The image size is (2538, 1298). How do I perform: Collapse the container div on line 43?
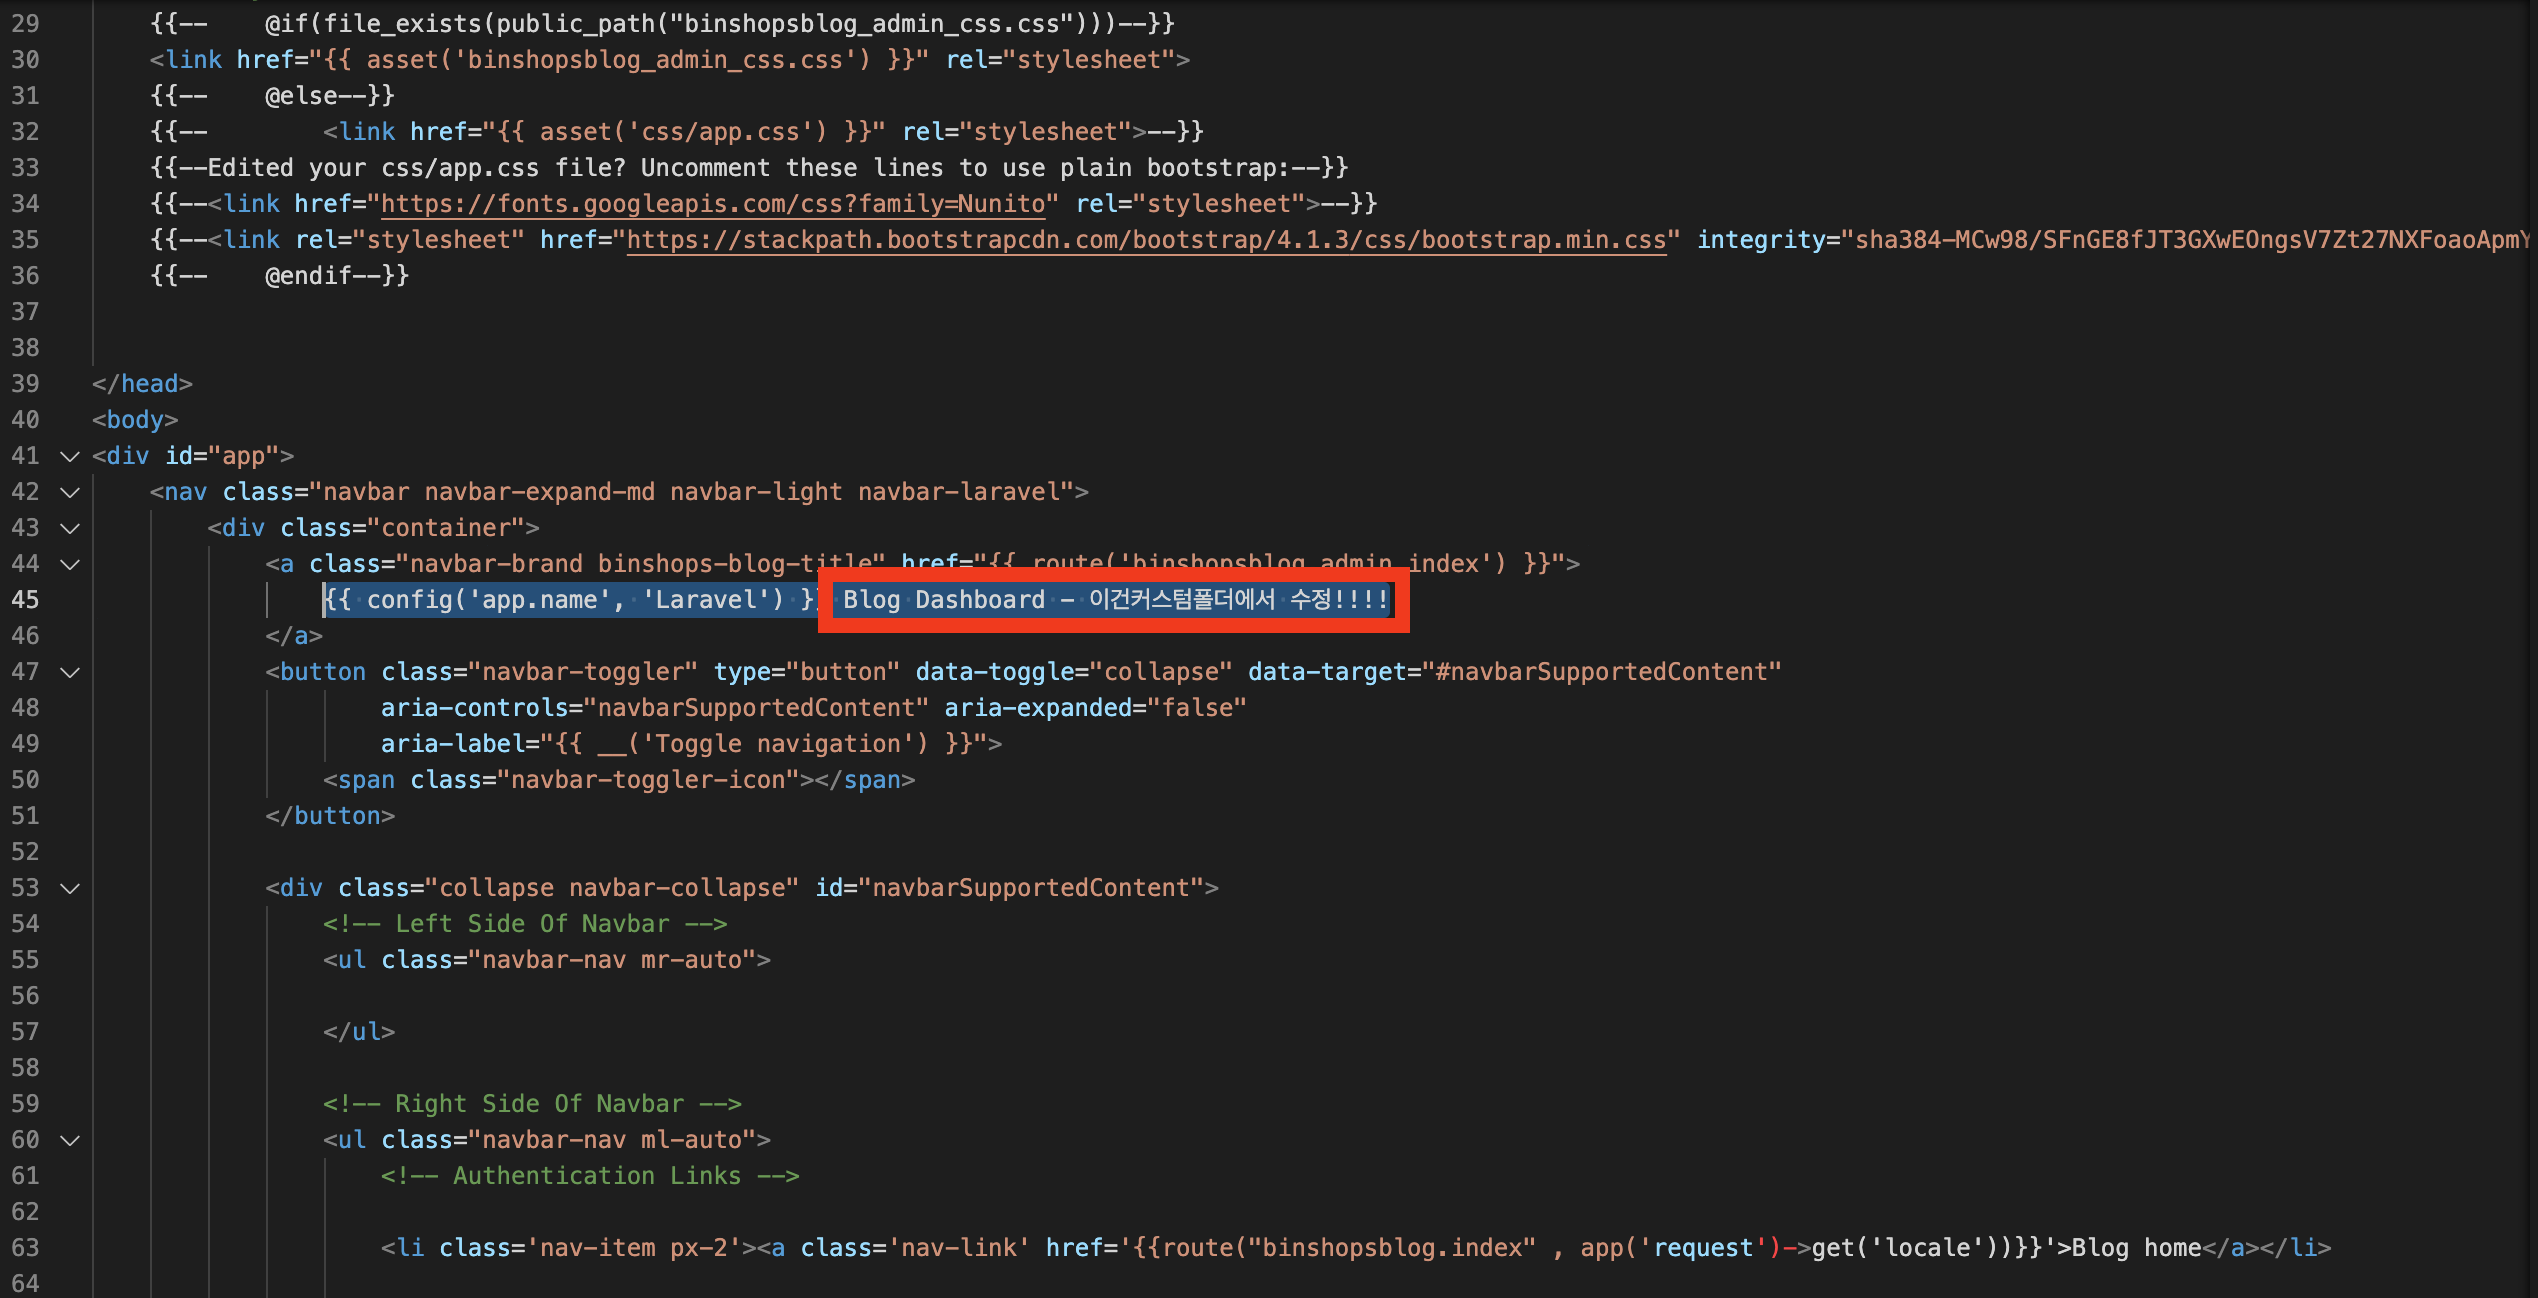click(x=69, y=528)
